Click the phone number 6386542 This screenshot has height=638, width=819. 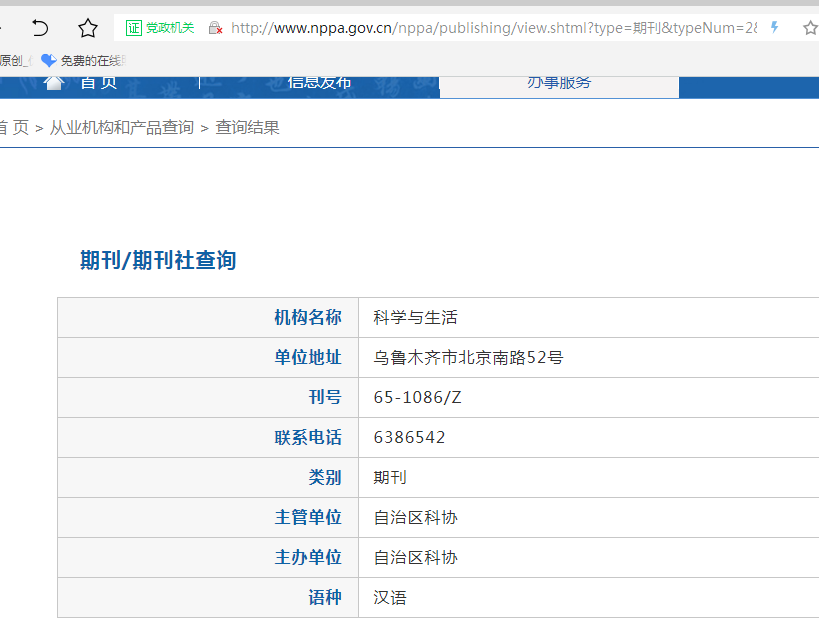coord(409,438)
